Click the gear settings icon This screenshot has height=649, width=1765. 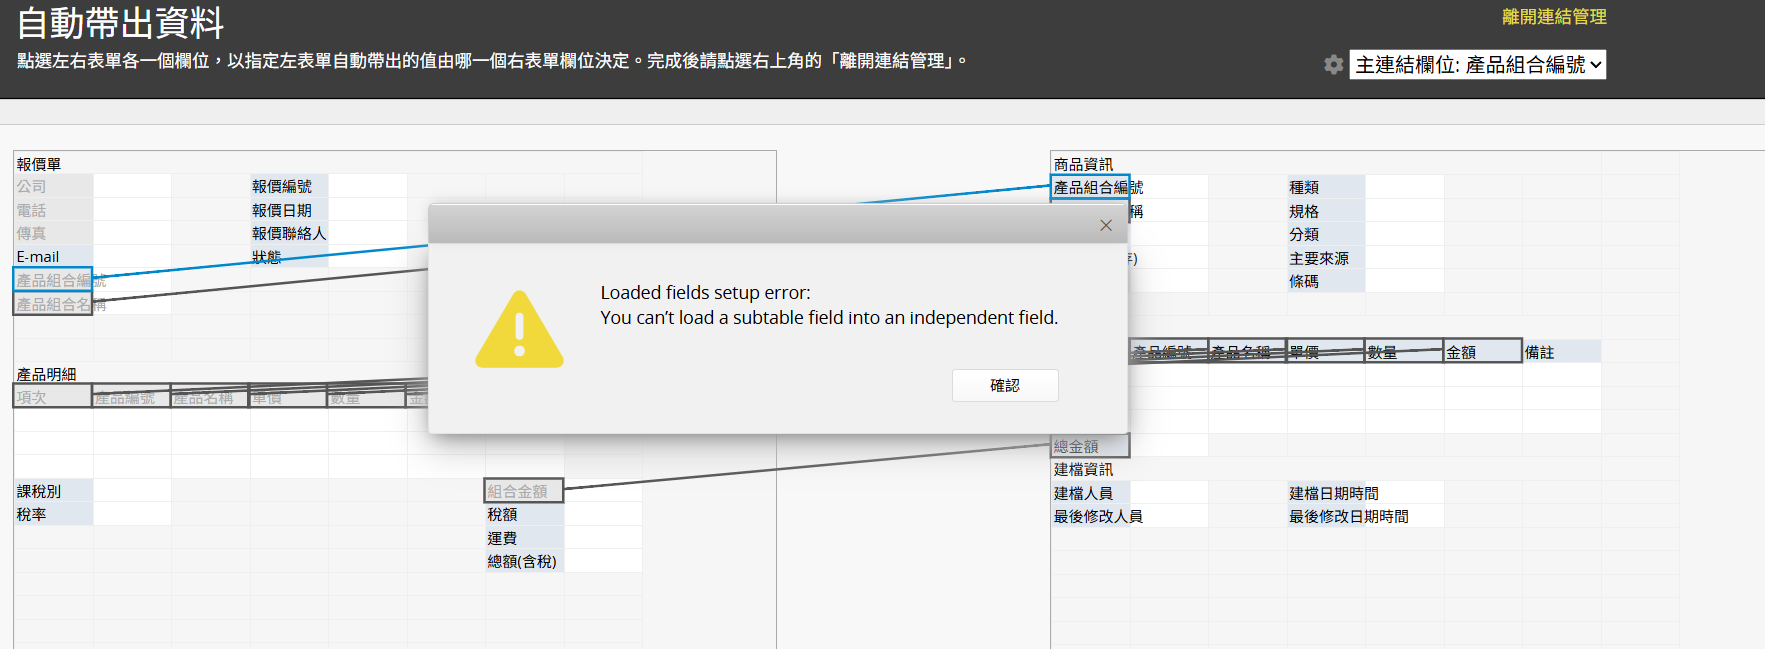click(x=1333, y=65)
